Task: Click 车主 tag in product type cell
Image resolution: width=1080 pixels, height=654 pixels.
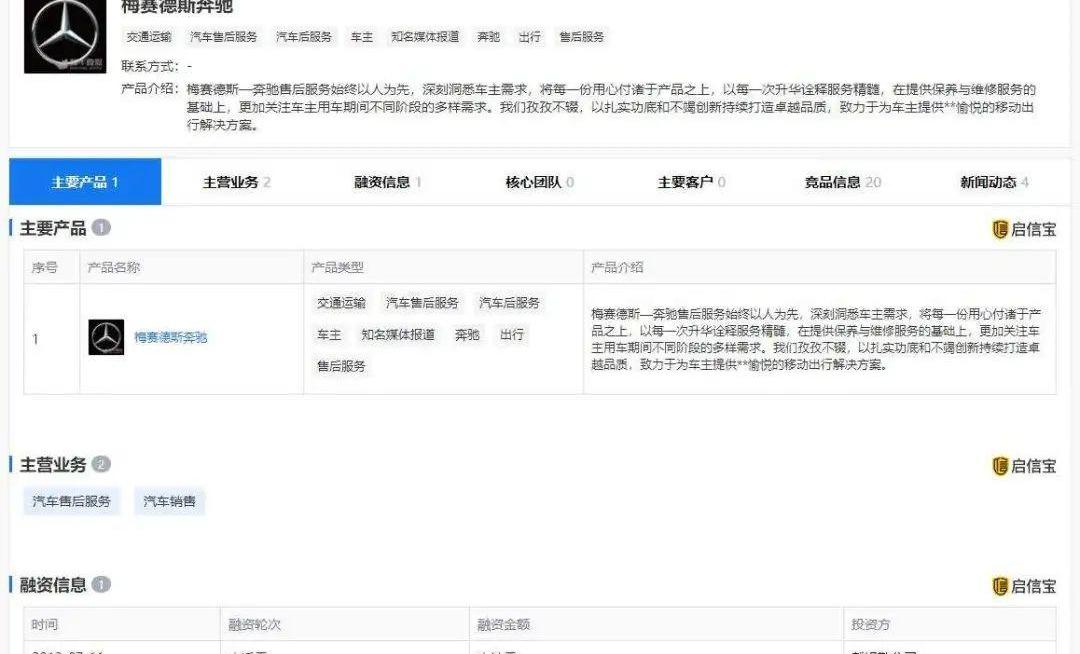Action: pyautogui.click(x=329, y=335)
